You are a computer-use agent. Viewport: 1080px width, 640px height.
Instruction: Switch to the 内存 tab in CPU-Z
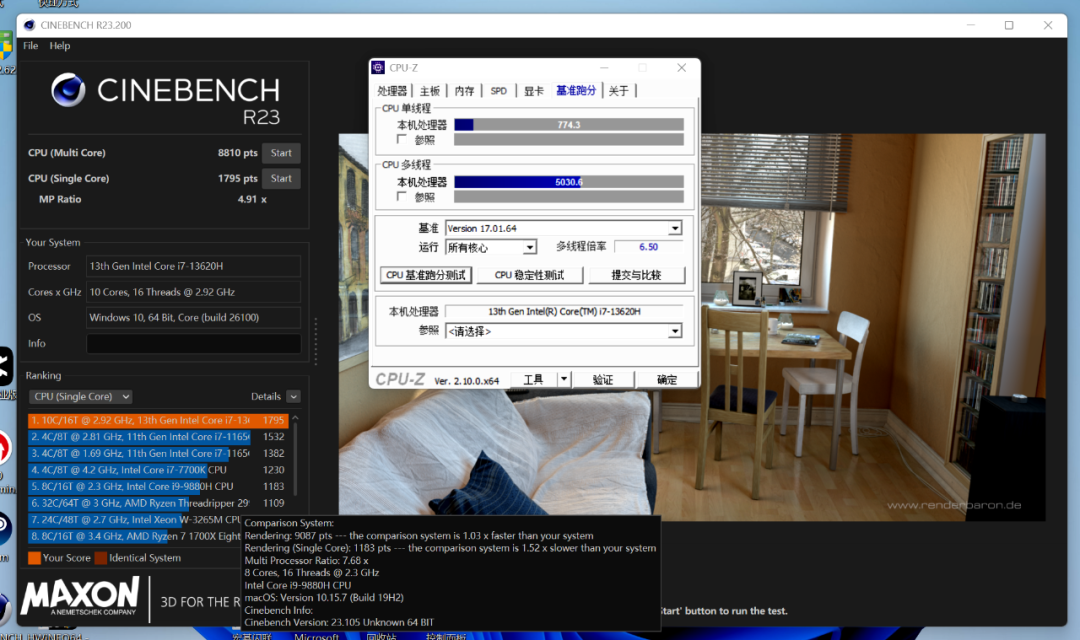click(x=464, y=91)
